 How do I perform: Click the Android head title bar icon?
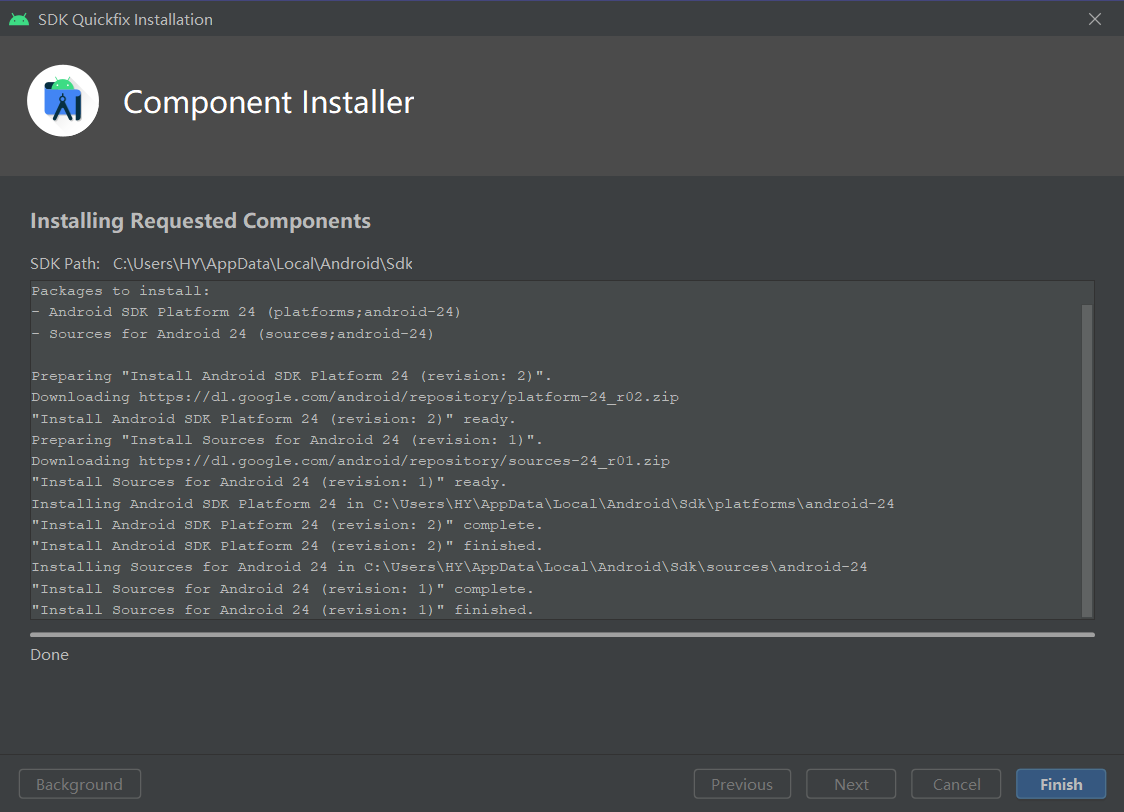coord(19,19)
